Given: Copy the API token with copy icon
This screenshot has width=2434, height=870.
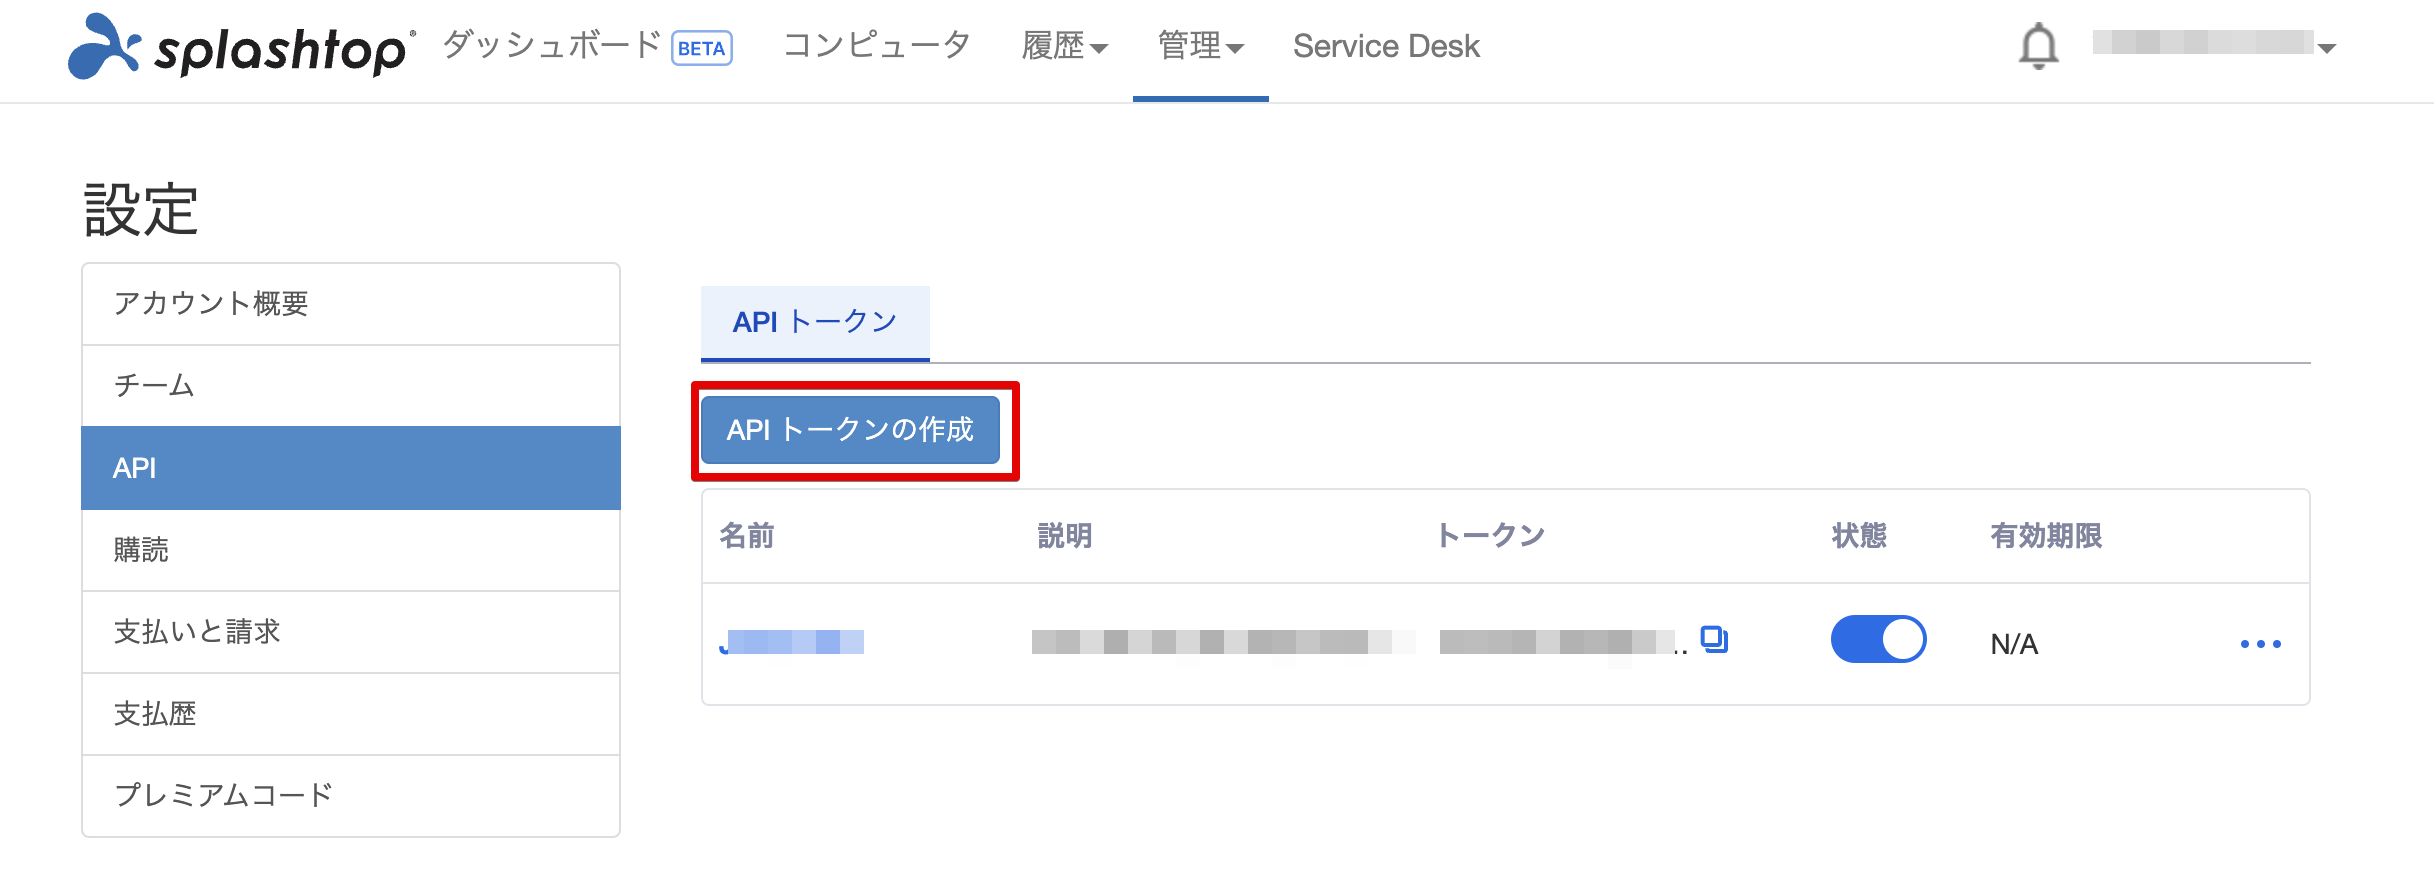Looking at the screenshot, I should [x=1714, y=639].
